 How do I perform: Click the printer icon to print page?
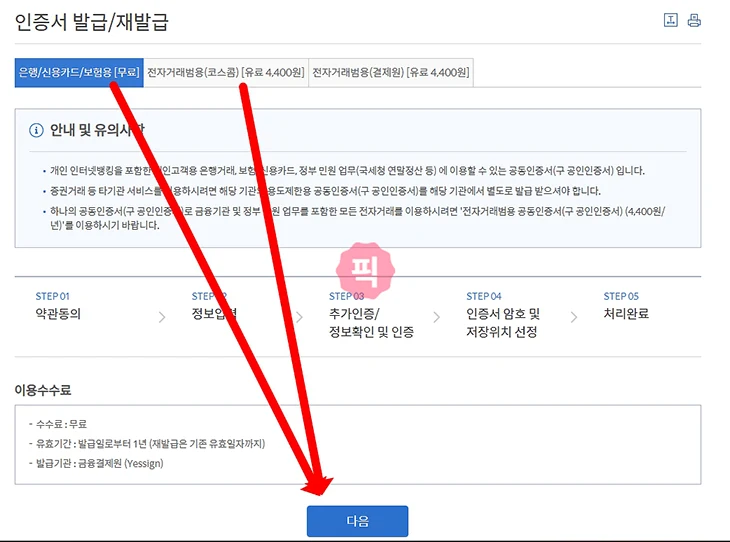694,20
